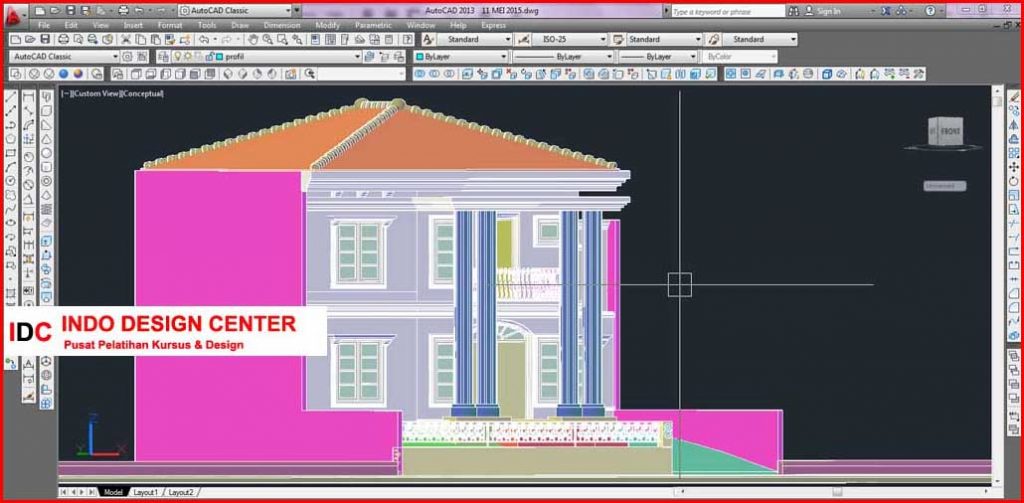The width and height of the screenshot is (1024, 503).
Task: Open the Insert menu
Action: [x=133, y=25]
